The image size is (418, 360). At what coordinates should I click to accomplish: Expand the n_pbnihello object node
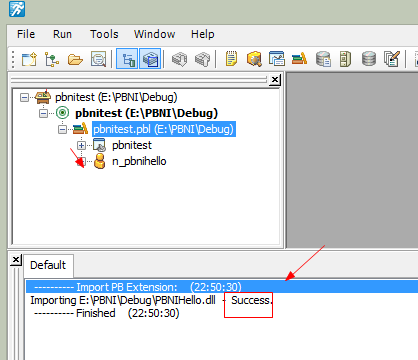[81, 161]
